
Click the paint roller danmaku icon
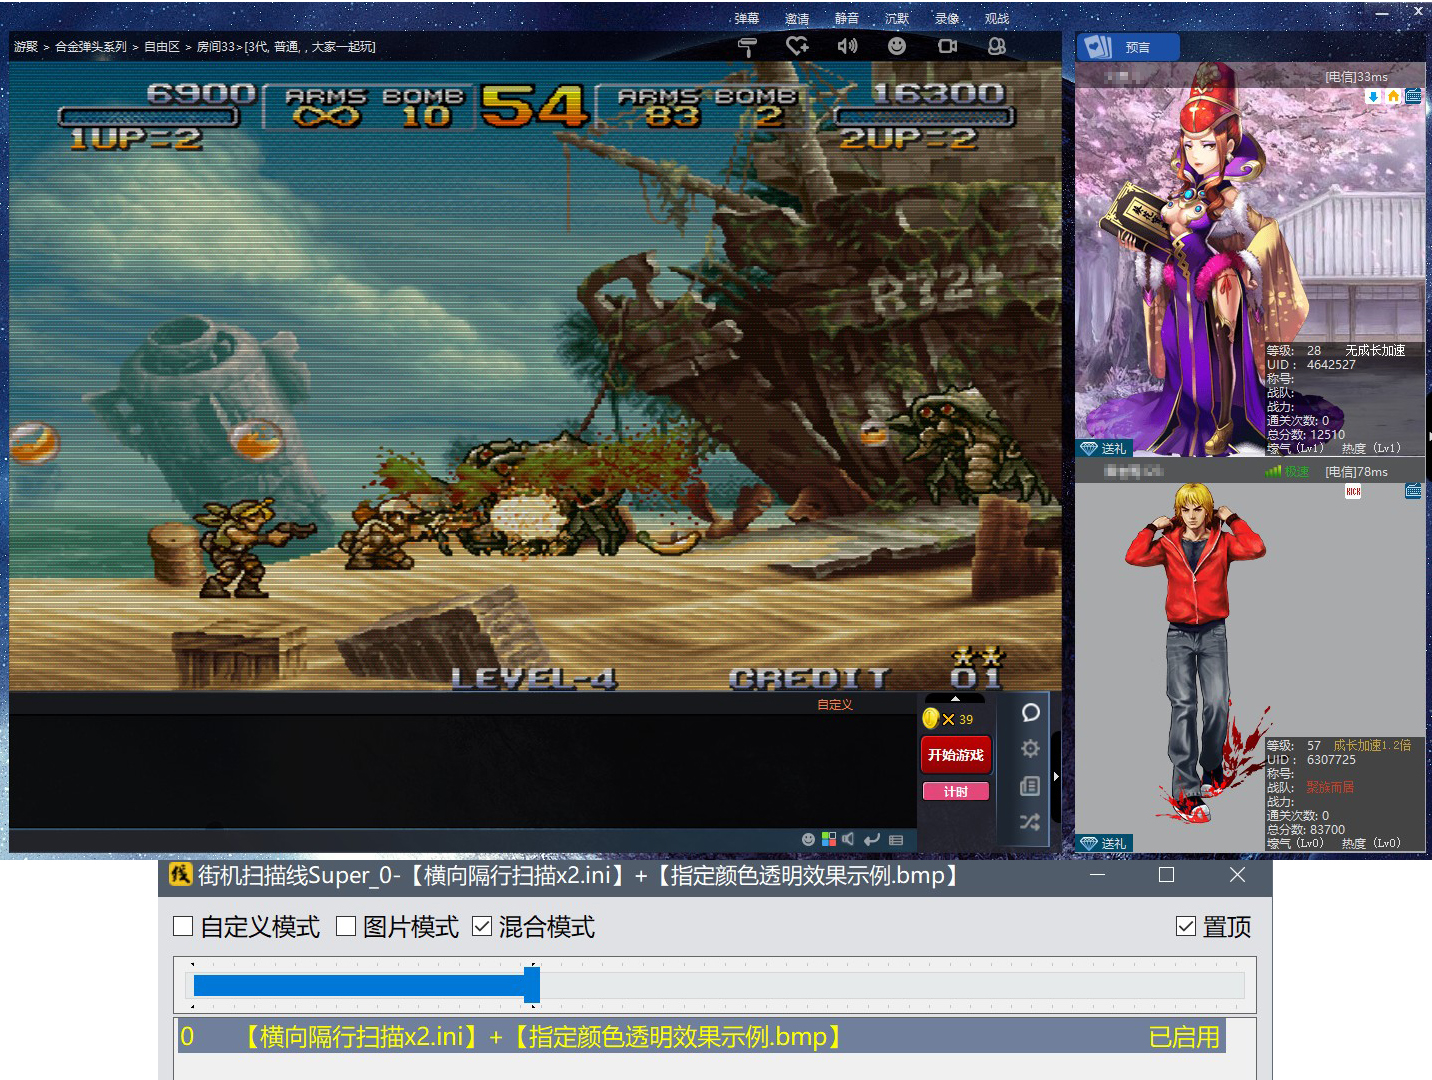[747, 47]
